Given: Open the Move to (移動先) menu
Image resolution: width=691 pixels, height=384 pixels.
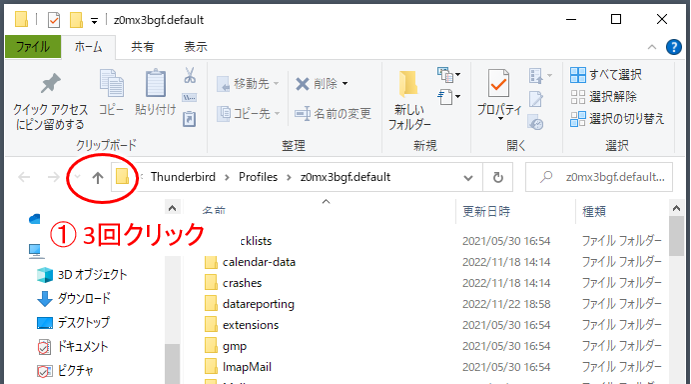Looking at the screenshot, I should pyautogui.click(x=248, y=83).
